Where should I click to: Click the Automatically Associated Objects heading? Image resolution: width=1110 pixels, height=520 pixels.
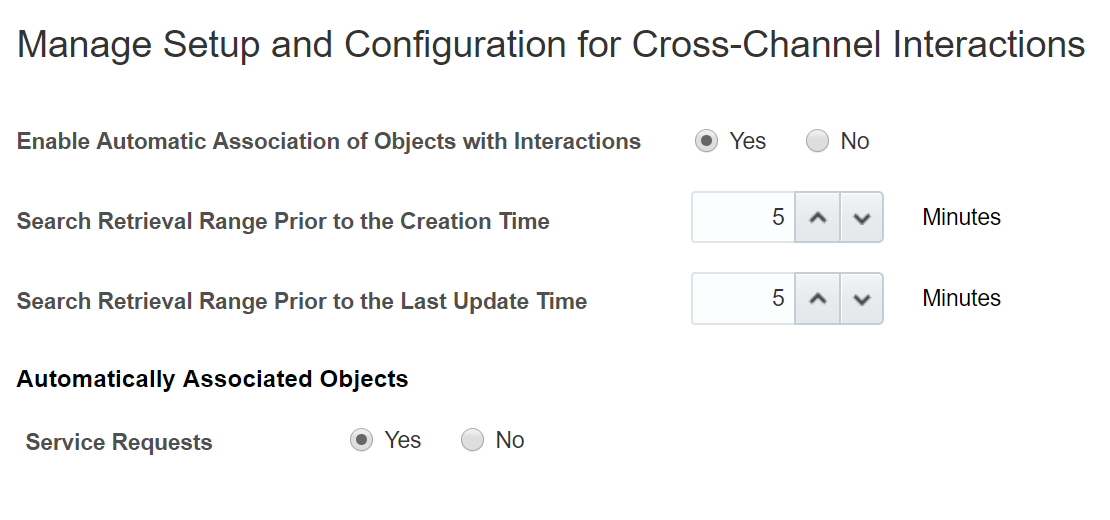pos(212,380)
